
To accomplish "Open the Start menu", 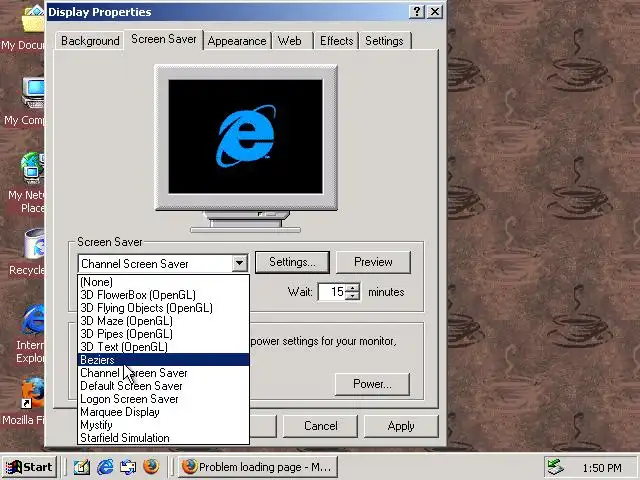I will (29, 467).
